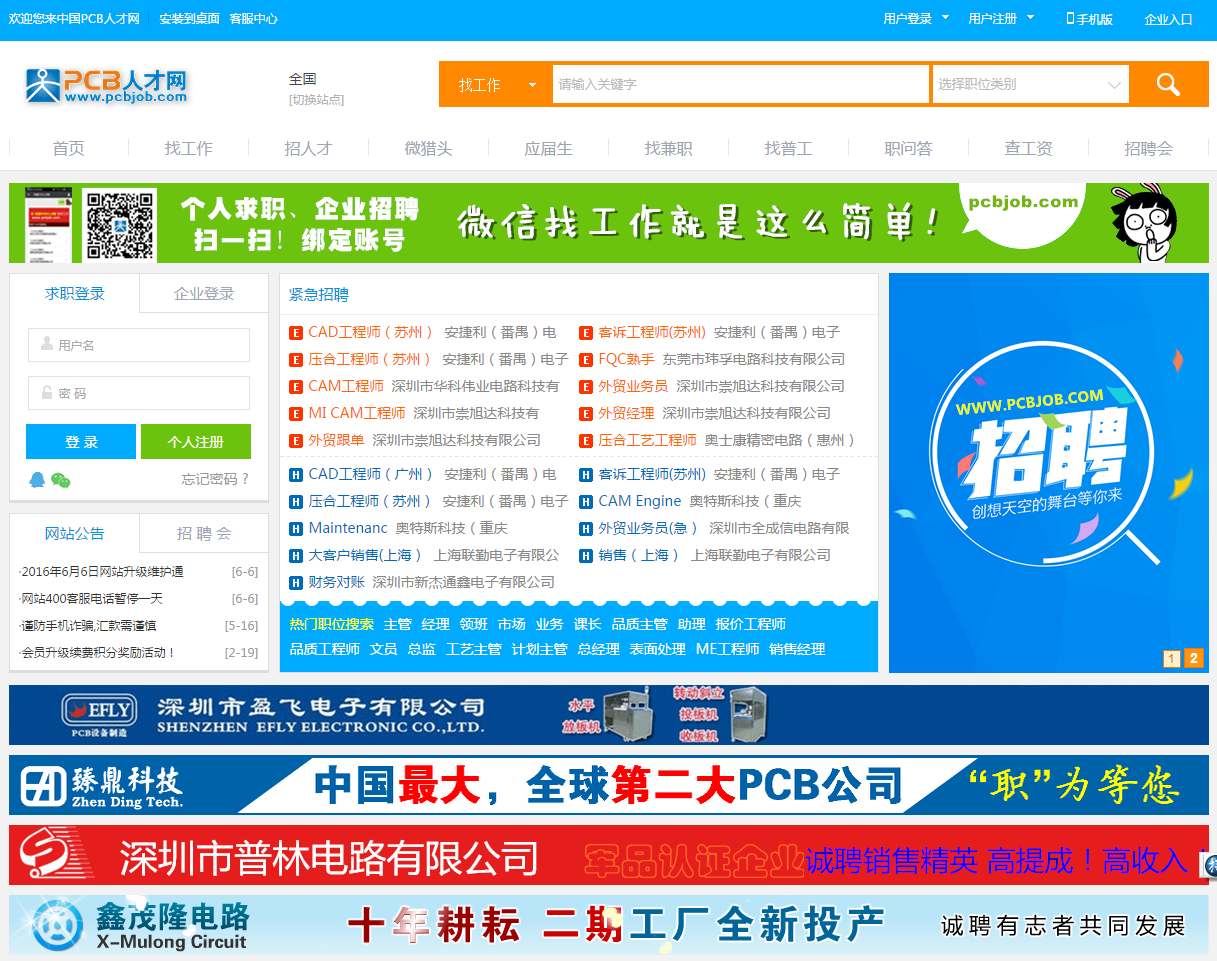
Task: Open the 选择职位类别 category dropdown
Action: [1030, 85]
